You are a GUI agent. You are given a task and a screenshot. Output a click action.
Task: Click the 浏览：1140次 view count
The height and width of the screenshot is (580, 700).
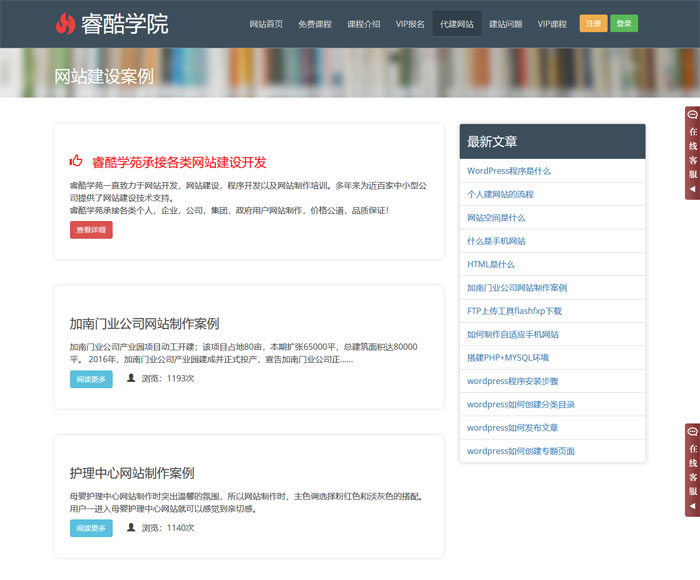(168, 528)
